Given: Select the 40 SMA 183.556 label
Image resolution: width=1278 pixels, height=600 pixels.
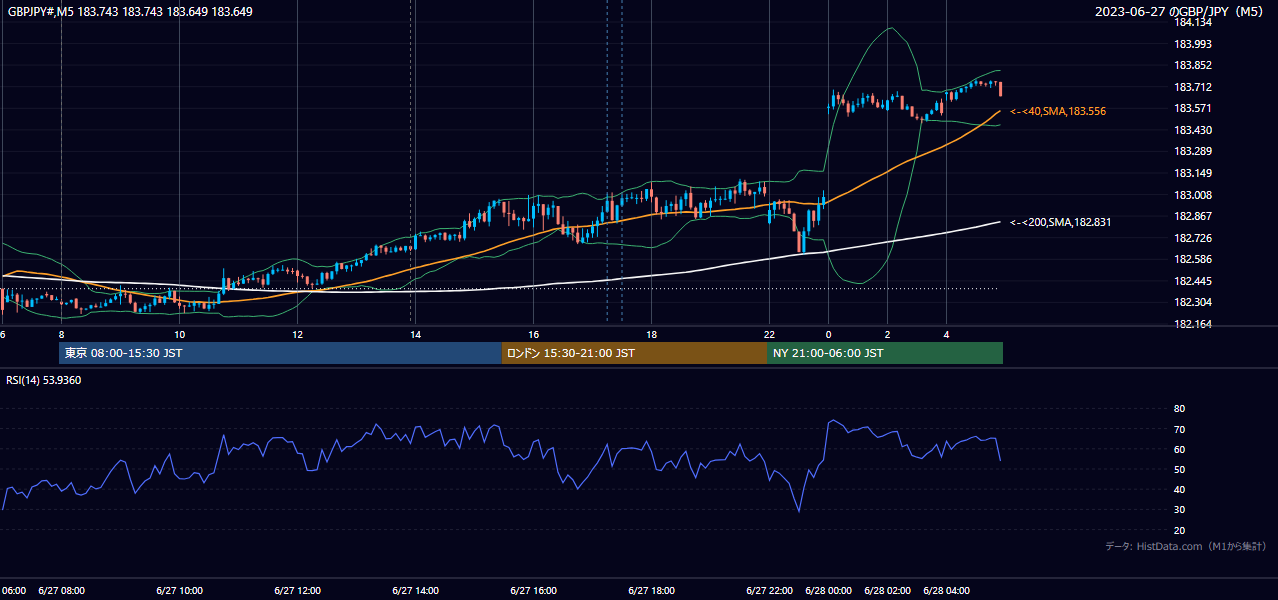Looking at the screenshot, I should point(1058,111).
